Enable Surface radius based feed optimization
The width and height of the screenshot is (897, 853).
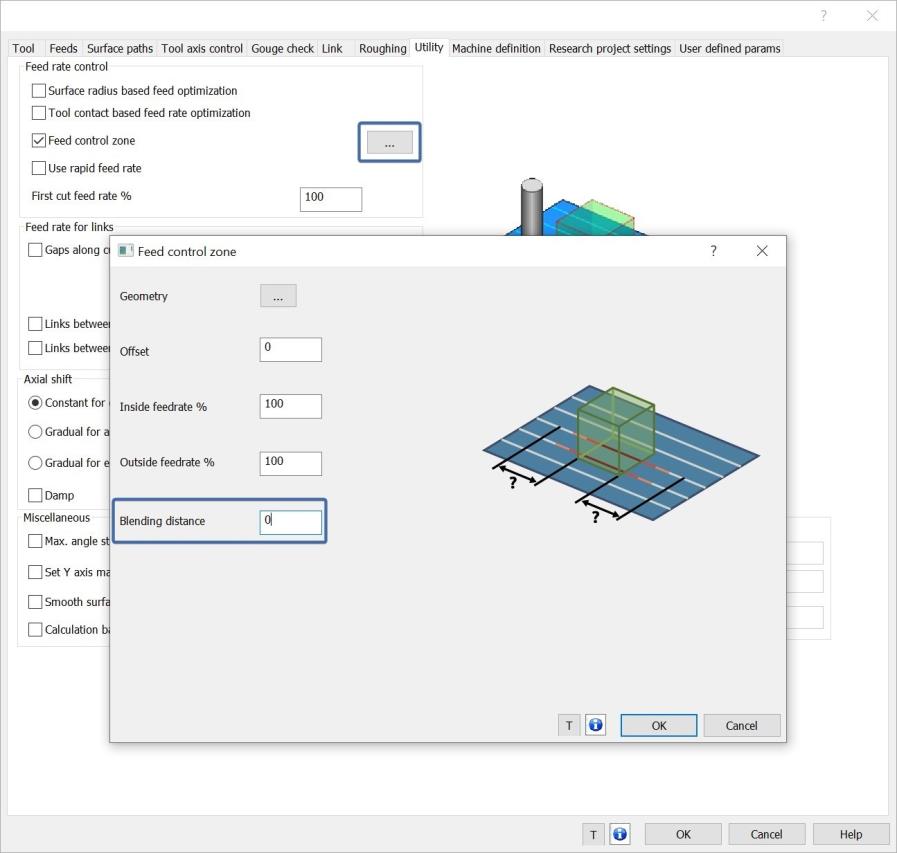pyautogui.click(x=38, y=90)
